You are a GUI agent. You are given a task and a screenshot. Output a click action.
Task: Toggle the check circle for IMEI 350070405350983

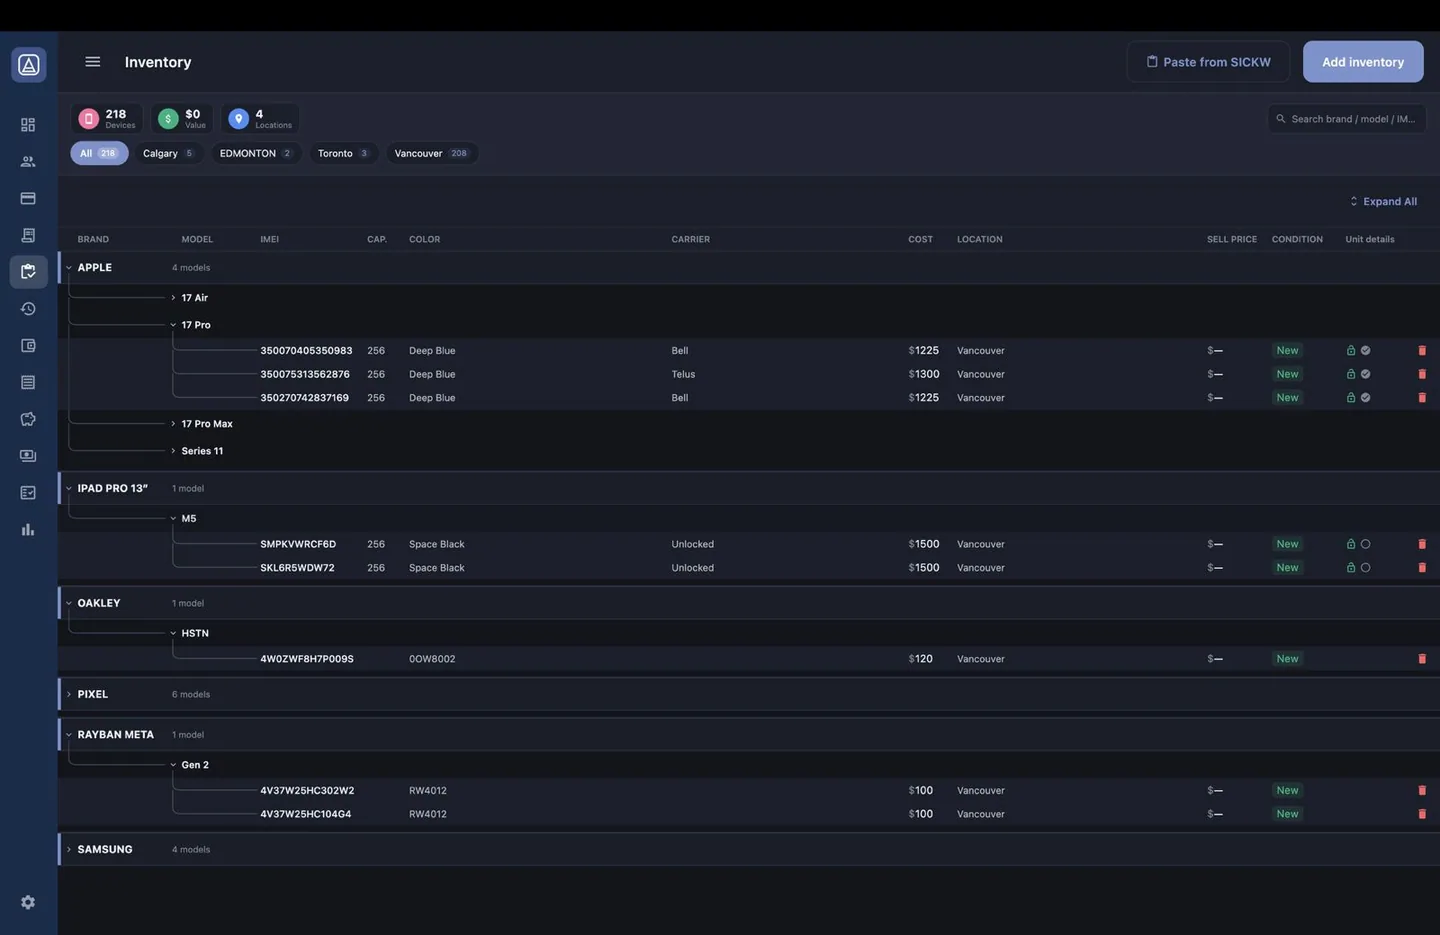(x=1366, y=351)
